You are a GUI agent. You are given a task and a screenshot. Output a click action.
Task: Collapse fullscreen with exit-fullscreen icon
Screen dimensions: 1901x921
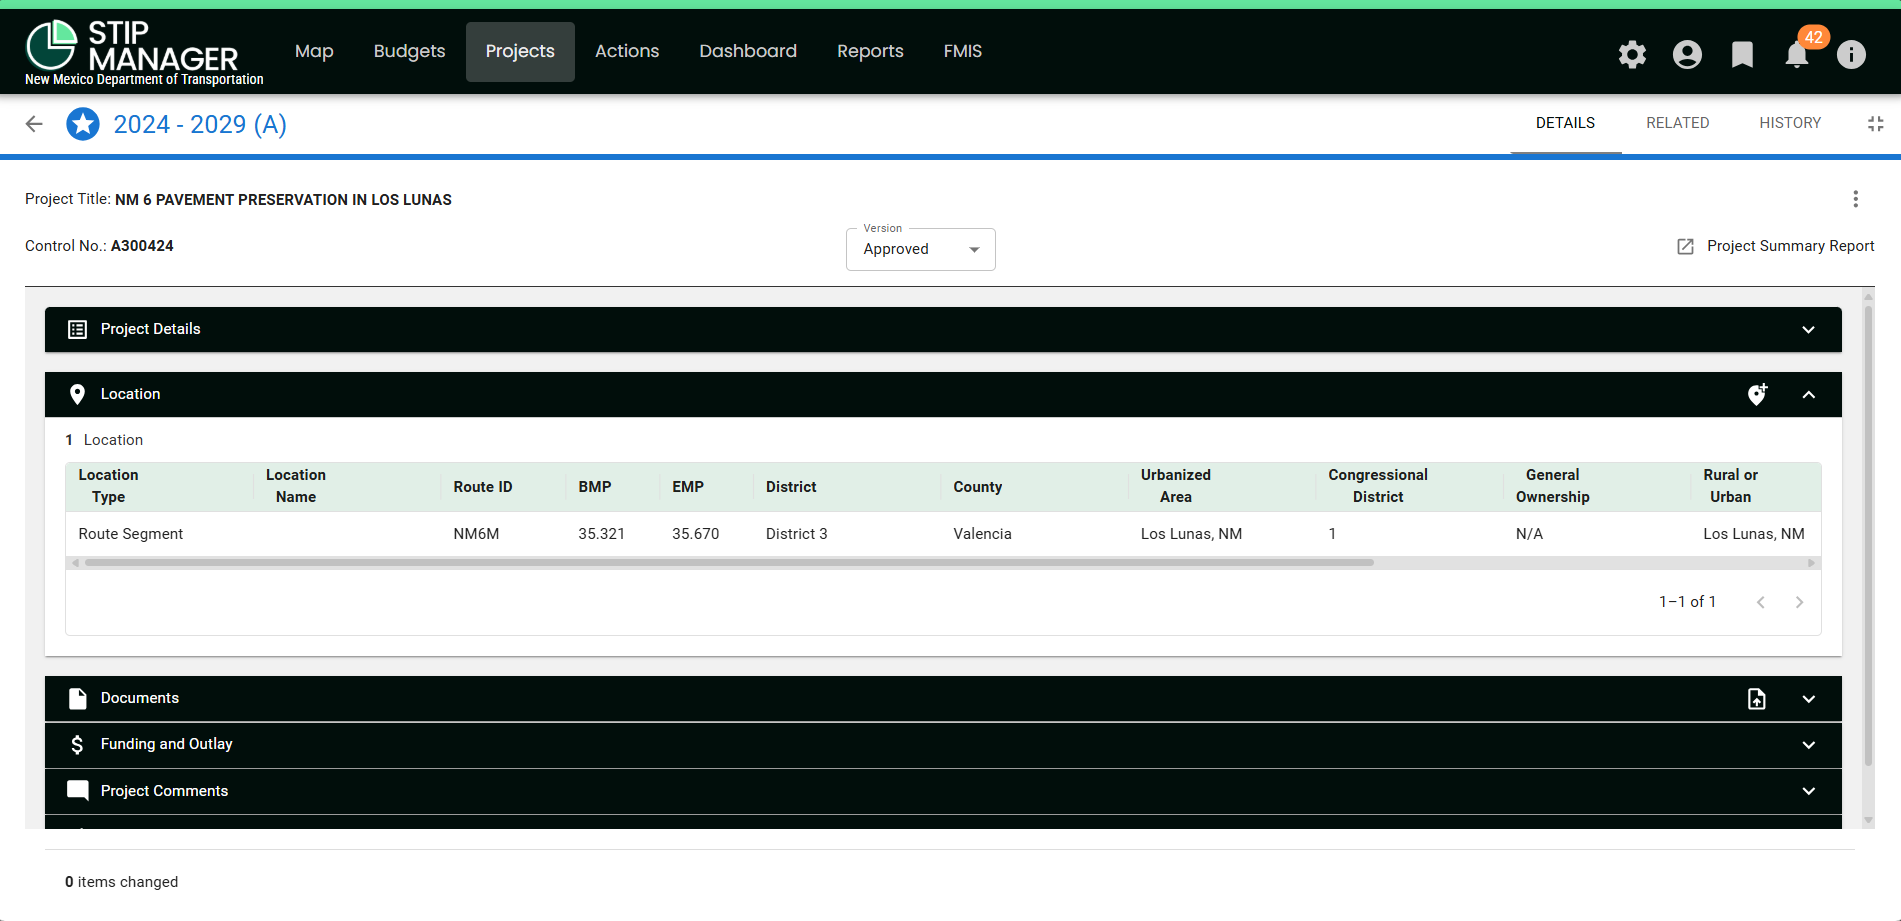click(x=1875, y=124)
